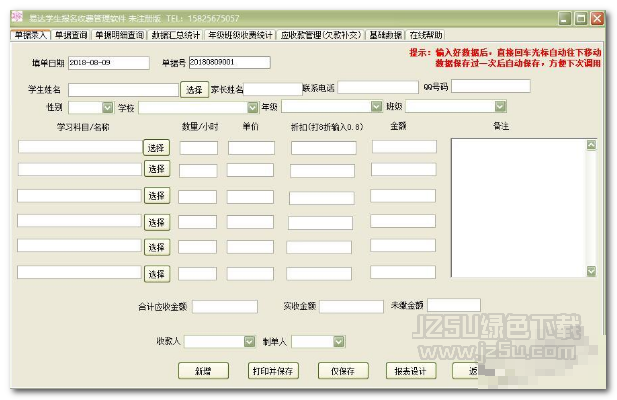The width and height of the screenshot is (617, 400).
Task: Click sixth row 金额 field
Action: (x=403, y=272)
